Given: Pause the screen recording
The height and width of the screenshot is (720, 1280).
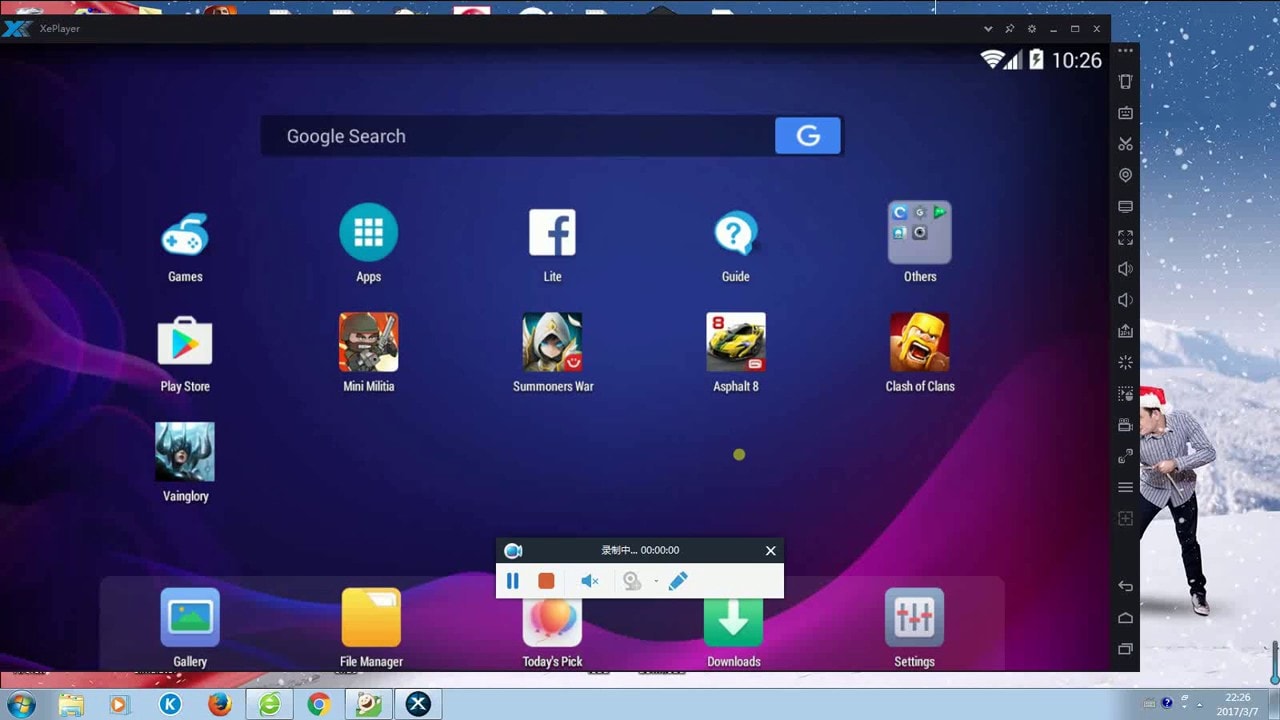Looking at the screenshot, I should (513, 581).
